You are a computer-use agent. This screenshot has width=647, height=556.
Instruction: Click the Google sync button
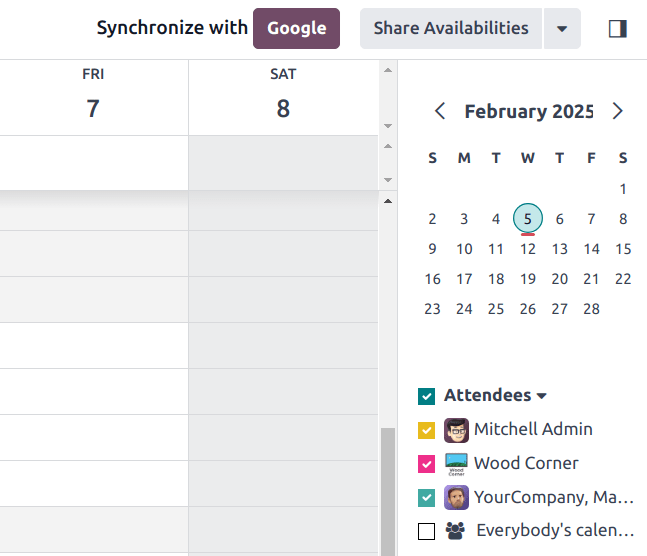(x=296, y=29)
